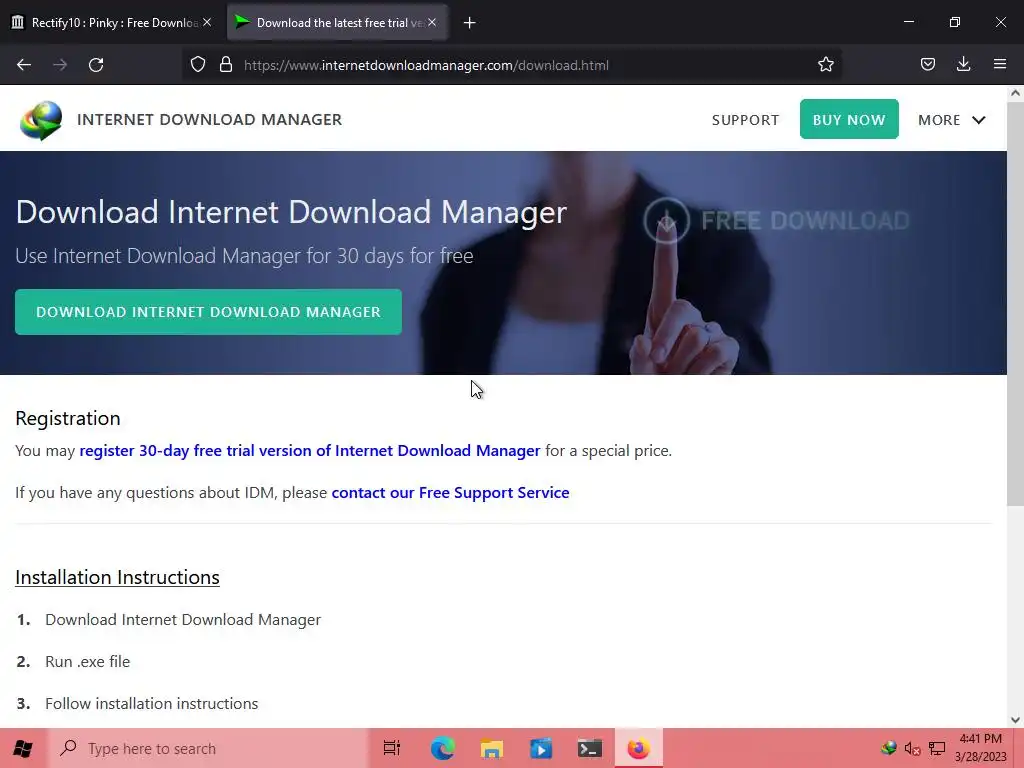
Task: Expand the MORE dropdown menu
Action: point(952,120)
